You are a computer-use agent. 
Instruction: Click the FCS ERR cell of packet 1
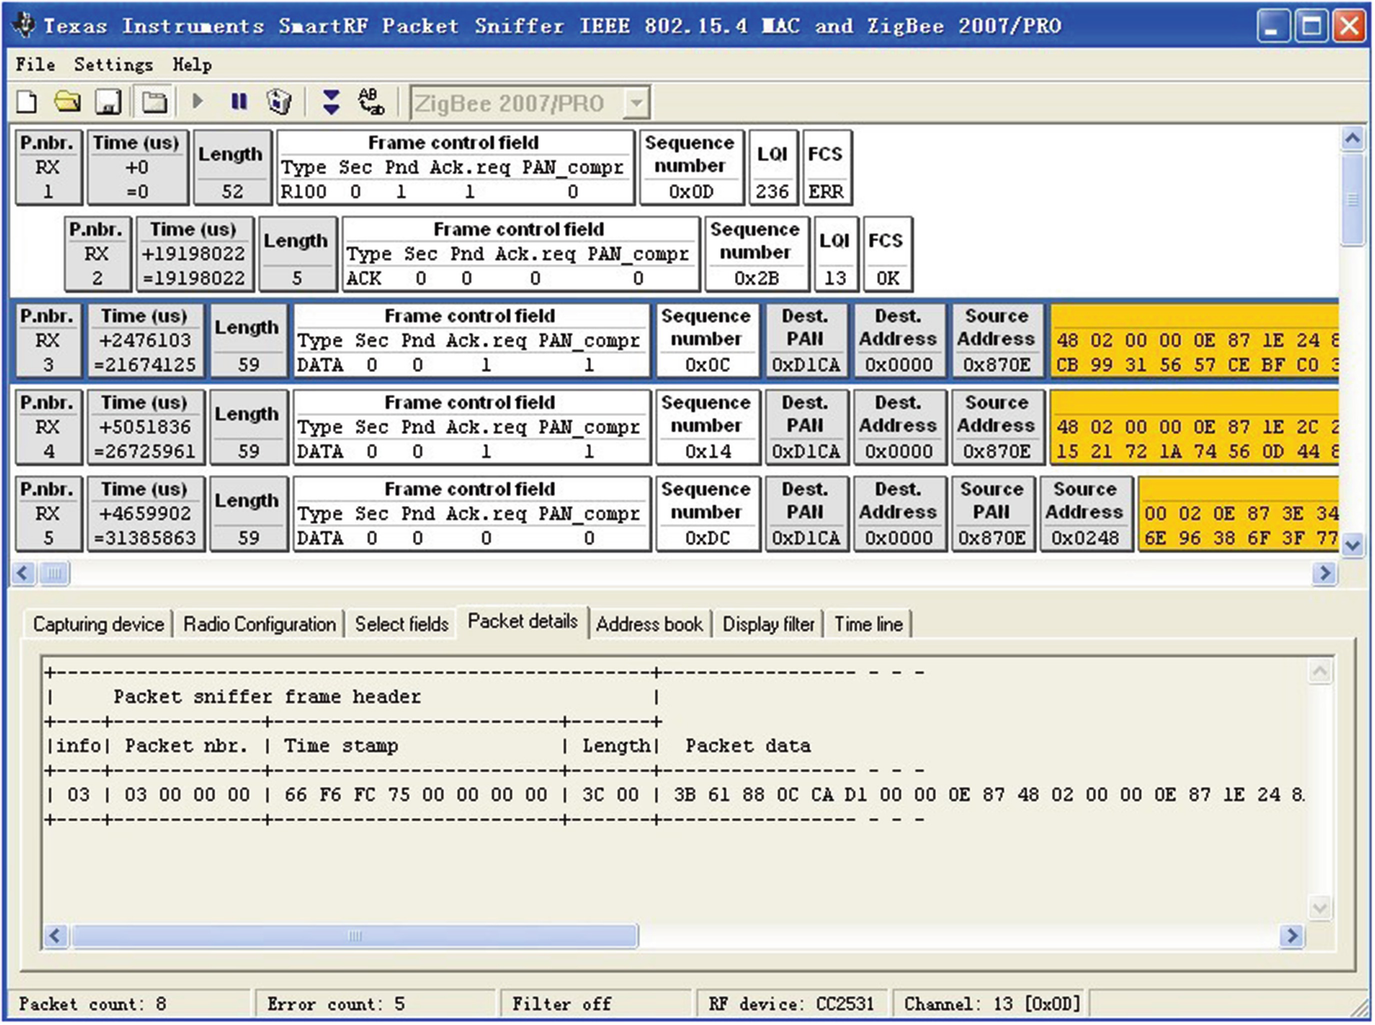click(826, 167)
